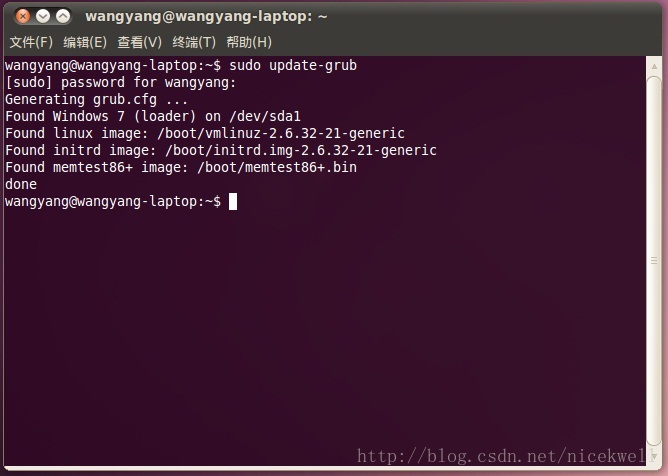Click the '[sudo] password for wangyang:' line
Screen dimensions: 668x476
click(121, 82)
